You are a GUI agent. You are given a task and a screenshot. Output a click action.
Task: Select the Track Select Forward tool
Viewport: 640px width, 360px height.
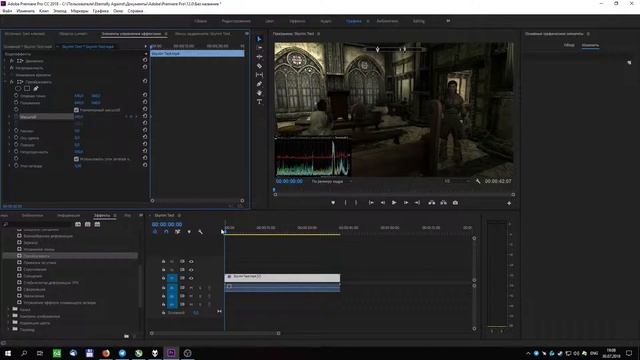tap(259, 48)
